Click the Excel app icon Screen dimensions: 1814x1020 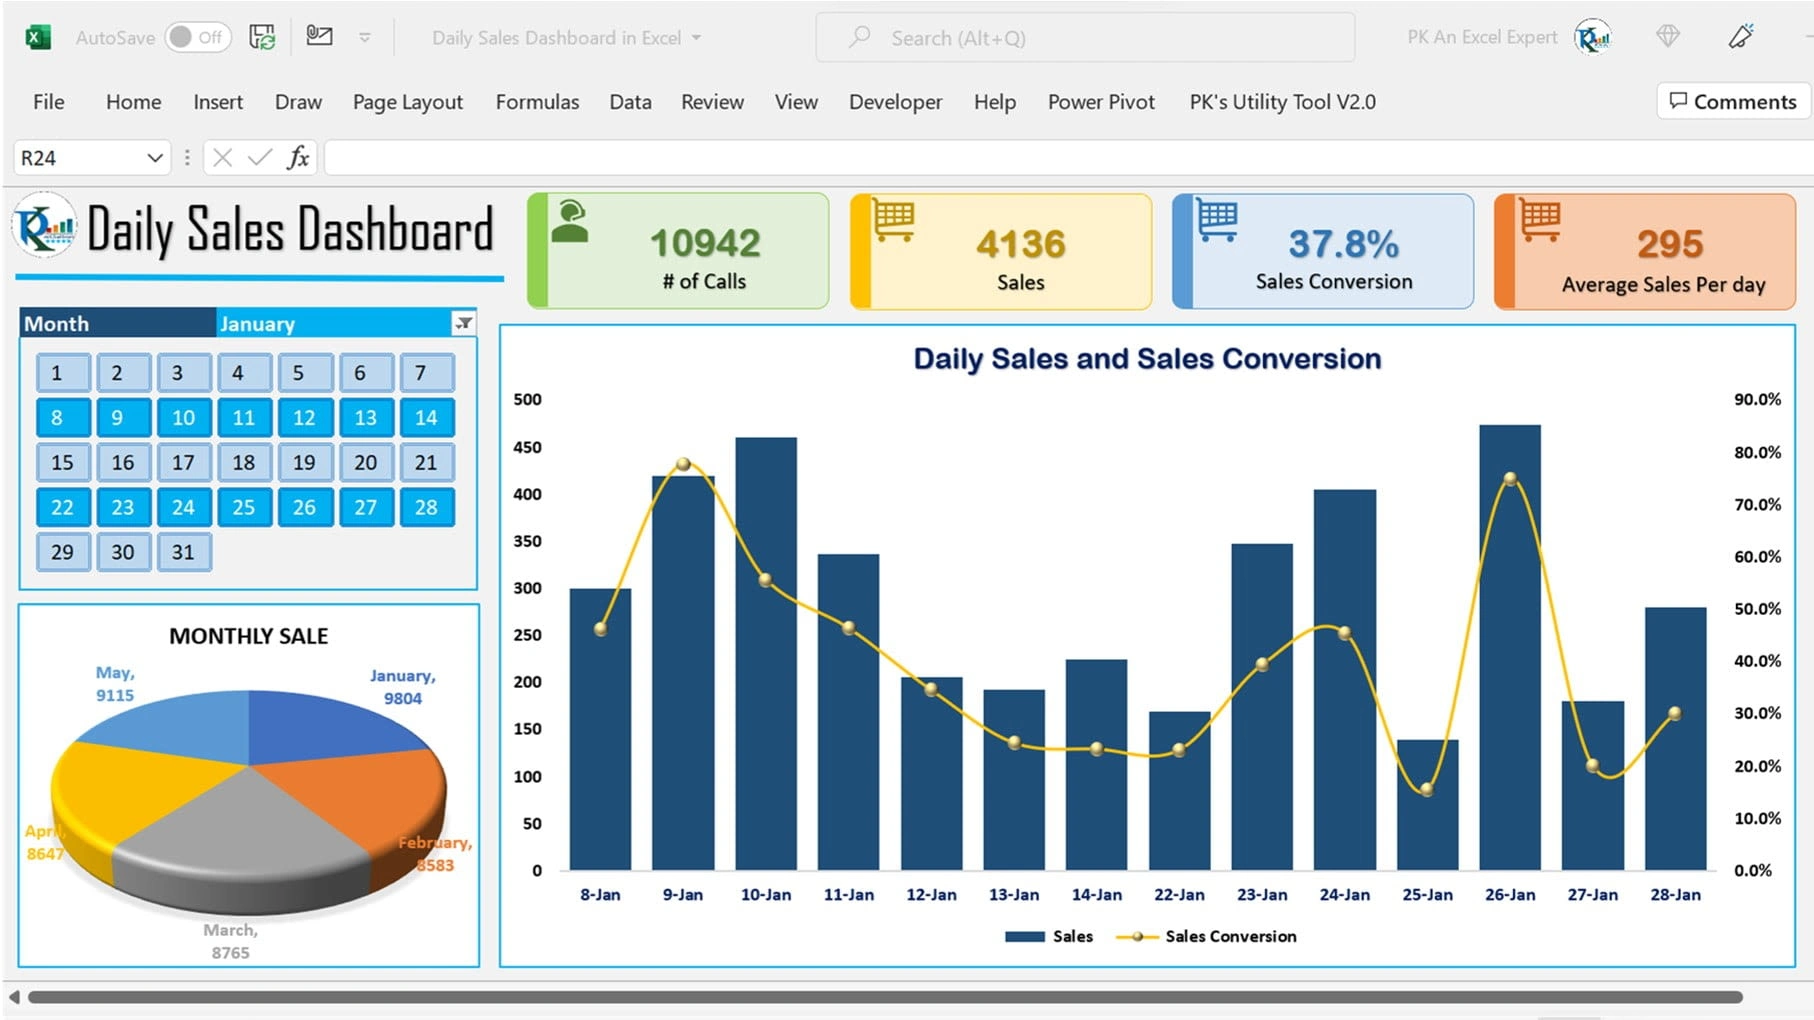[38, 38]
